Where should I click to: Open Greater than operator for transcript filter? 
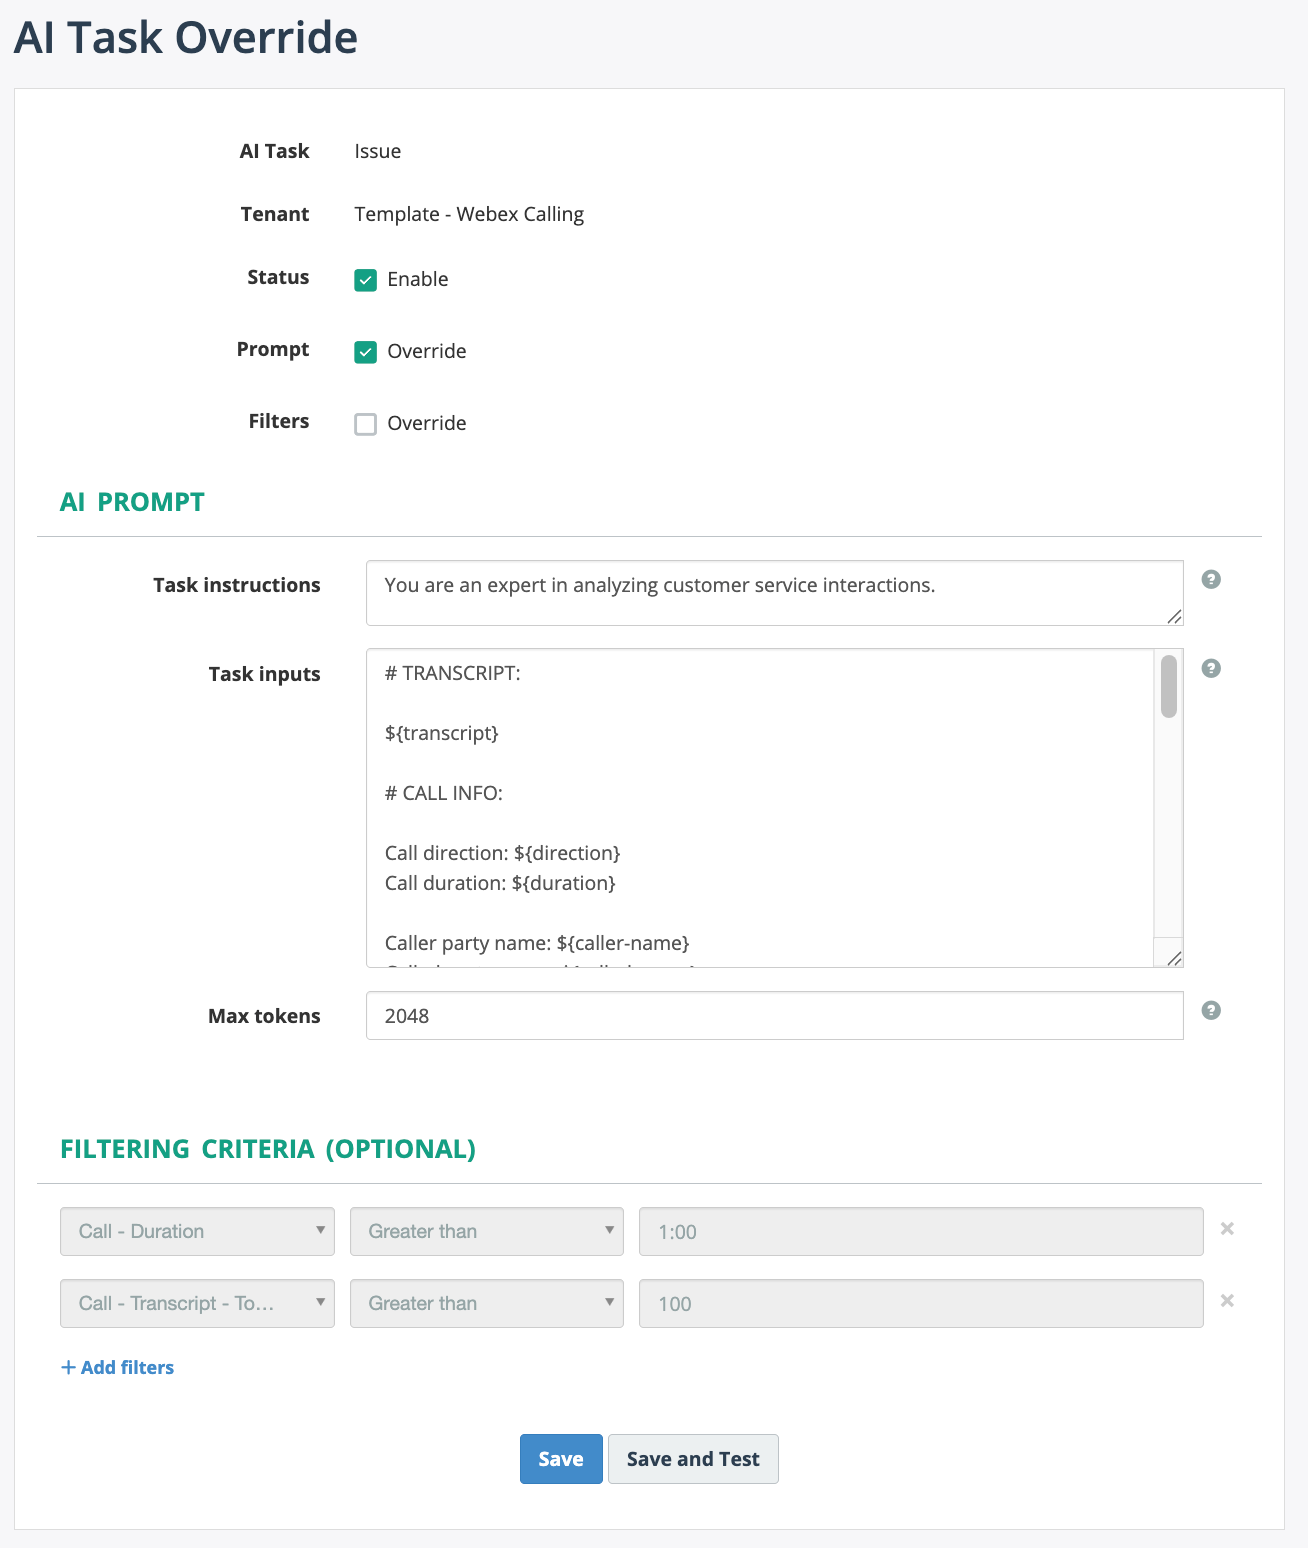pyautogui.click(x=486, y=1304)
